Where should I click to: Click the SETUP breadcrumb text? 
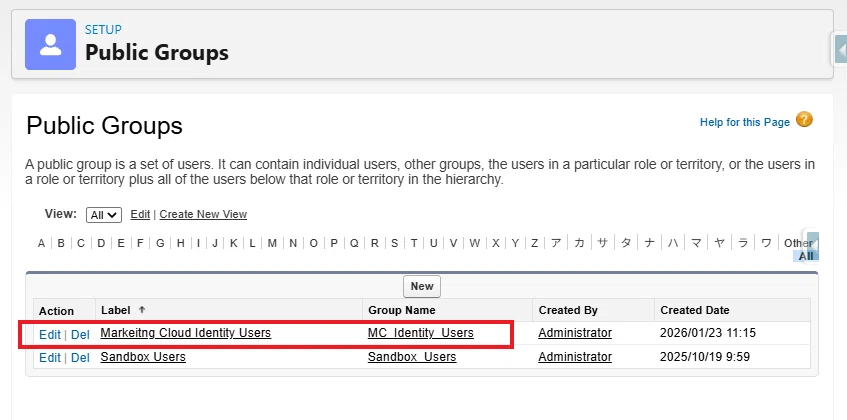(103, 30)
